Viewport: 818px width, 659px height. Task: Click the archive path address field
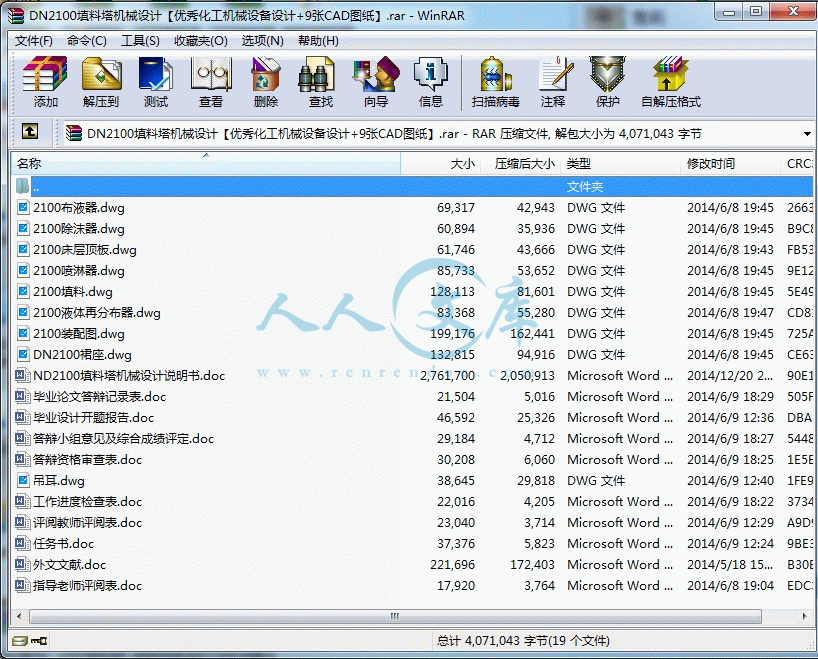(x=438, y=134)
